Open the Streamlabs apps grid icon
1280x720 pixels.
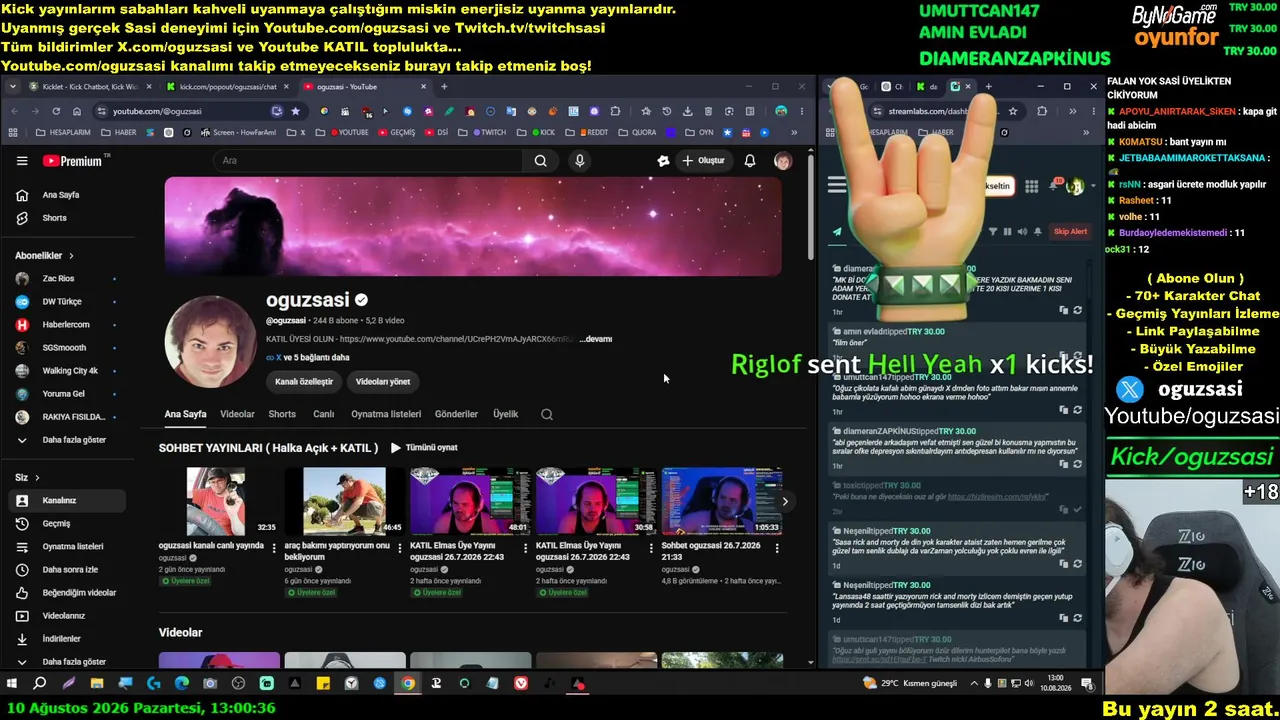pos(1034,186)
